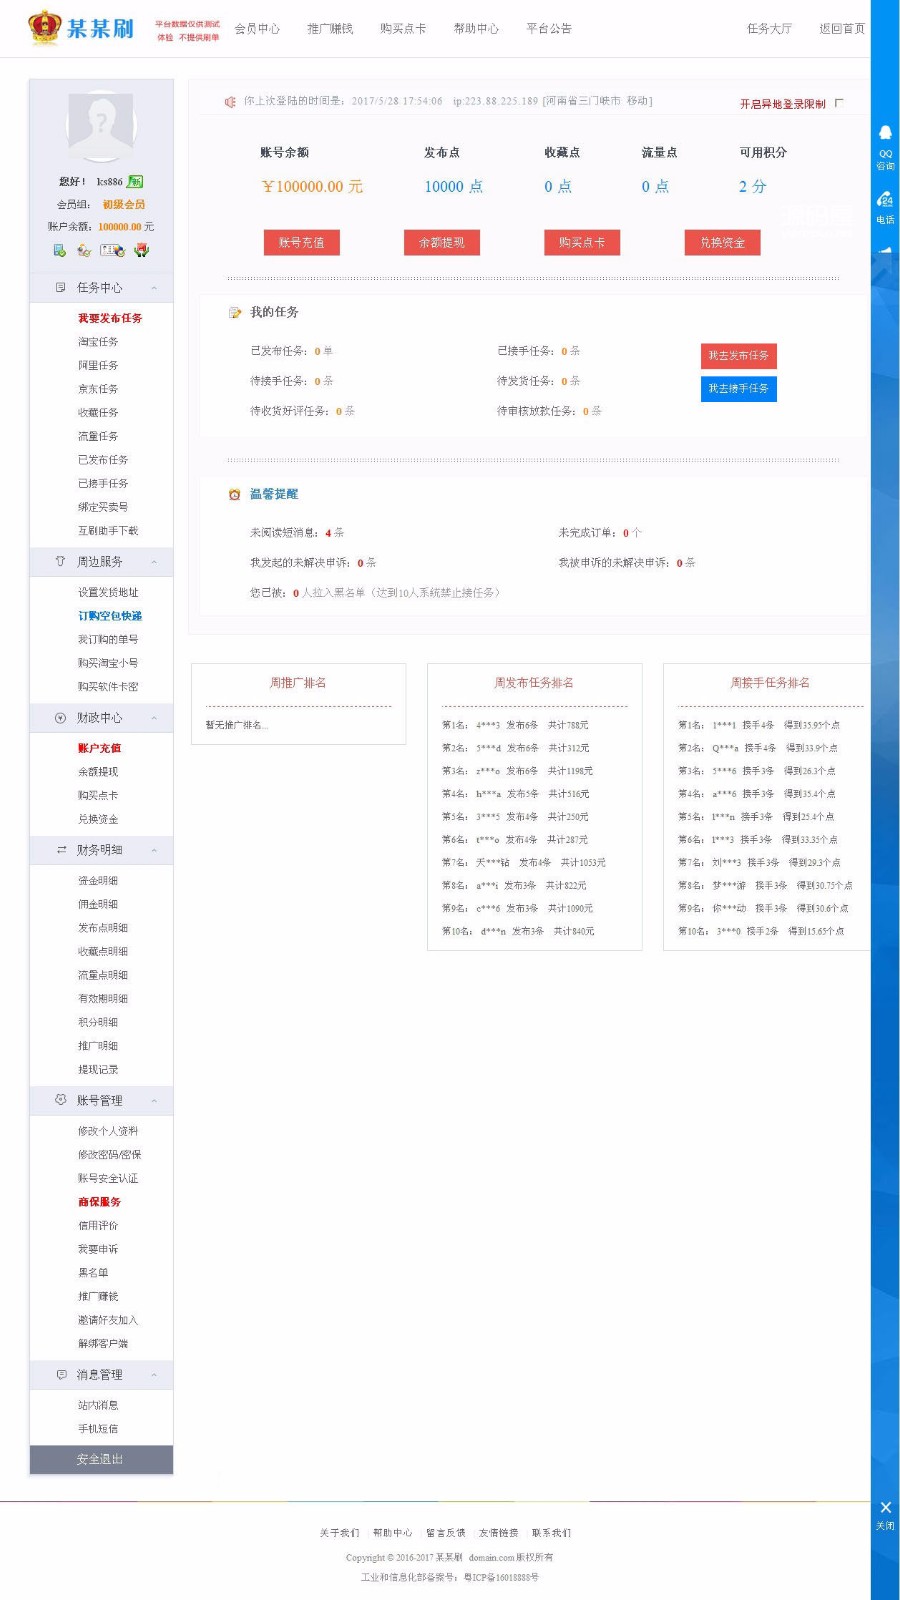Open 京东任务 in sidebar

point(98,389)
